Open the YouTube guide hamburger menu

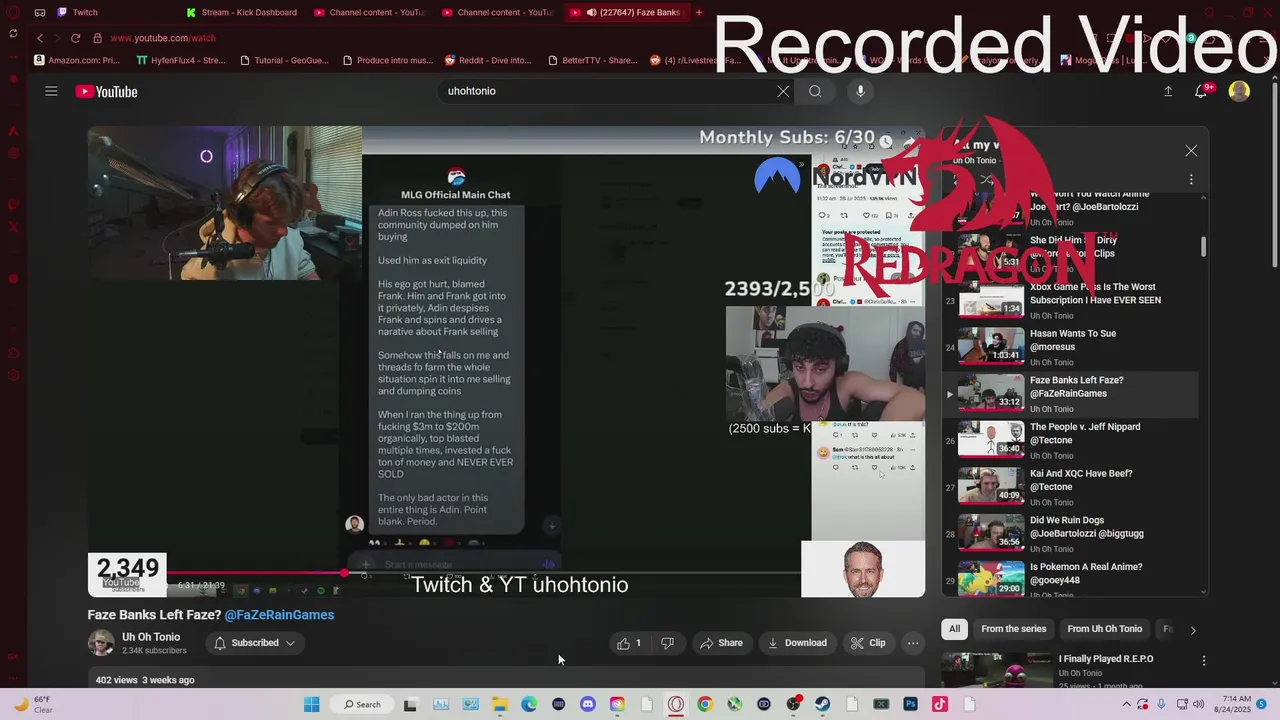click(x=51, y=91)
